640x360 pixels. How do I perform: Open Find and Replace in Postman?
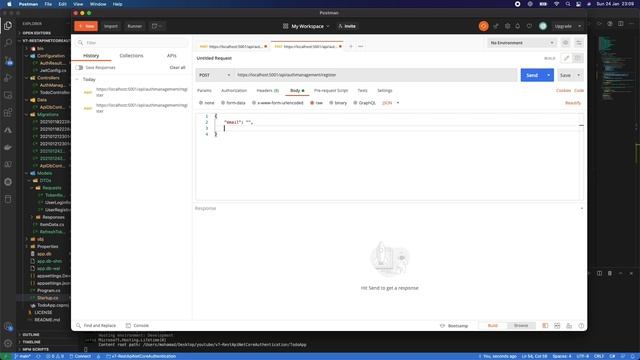click(x=96, y=326)
